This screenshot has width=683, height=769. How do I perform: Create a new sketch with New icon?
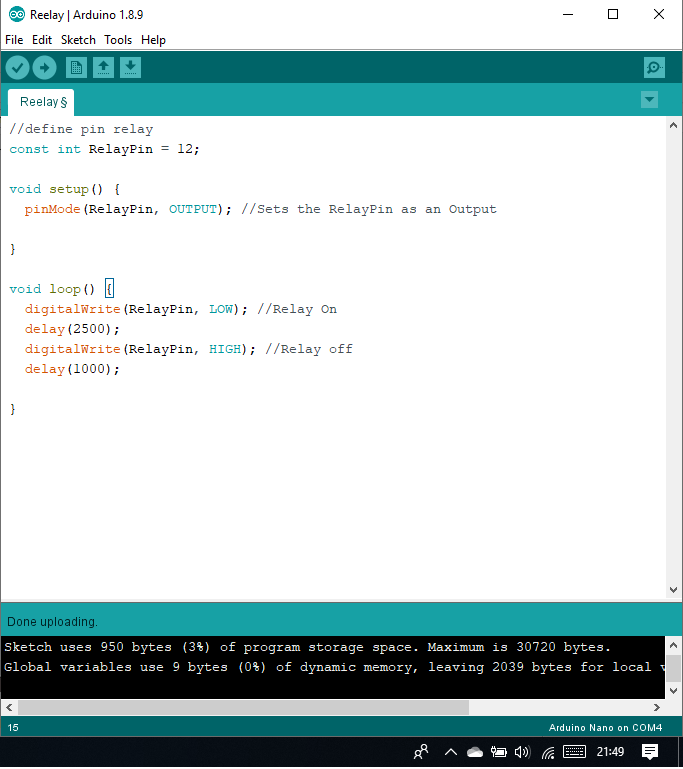(x=76, y=68)
